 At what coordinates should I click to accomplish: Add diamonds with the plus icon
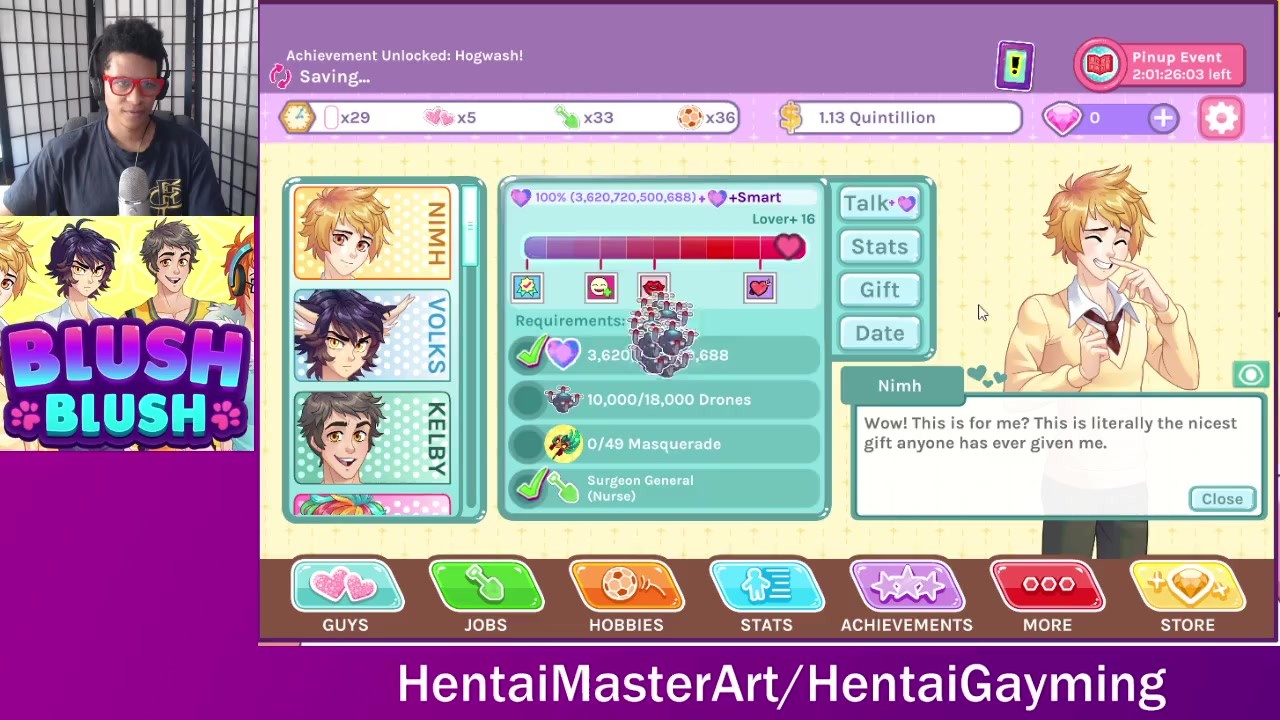pos(1163,118)
